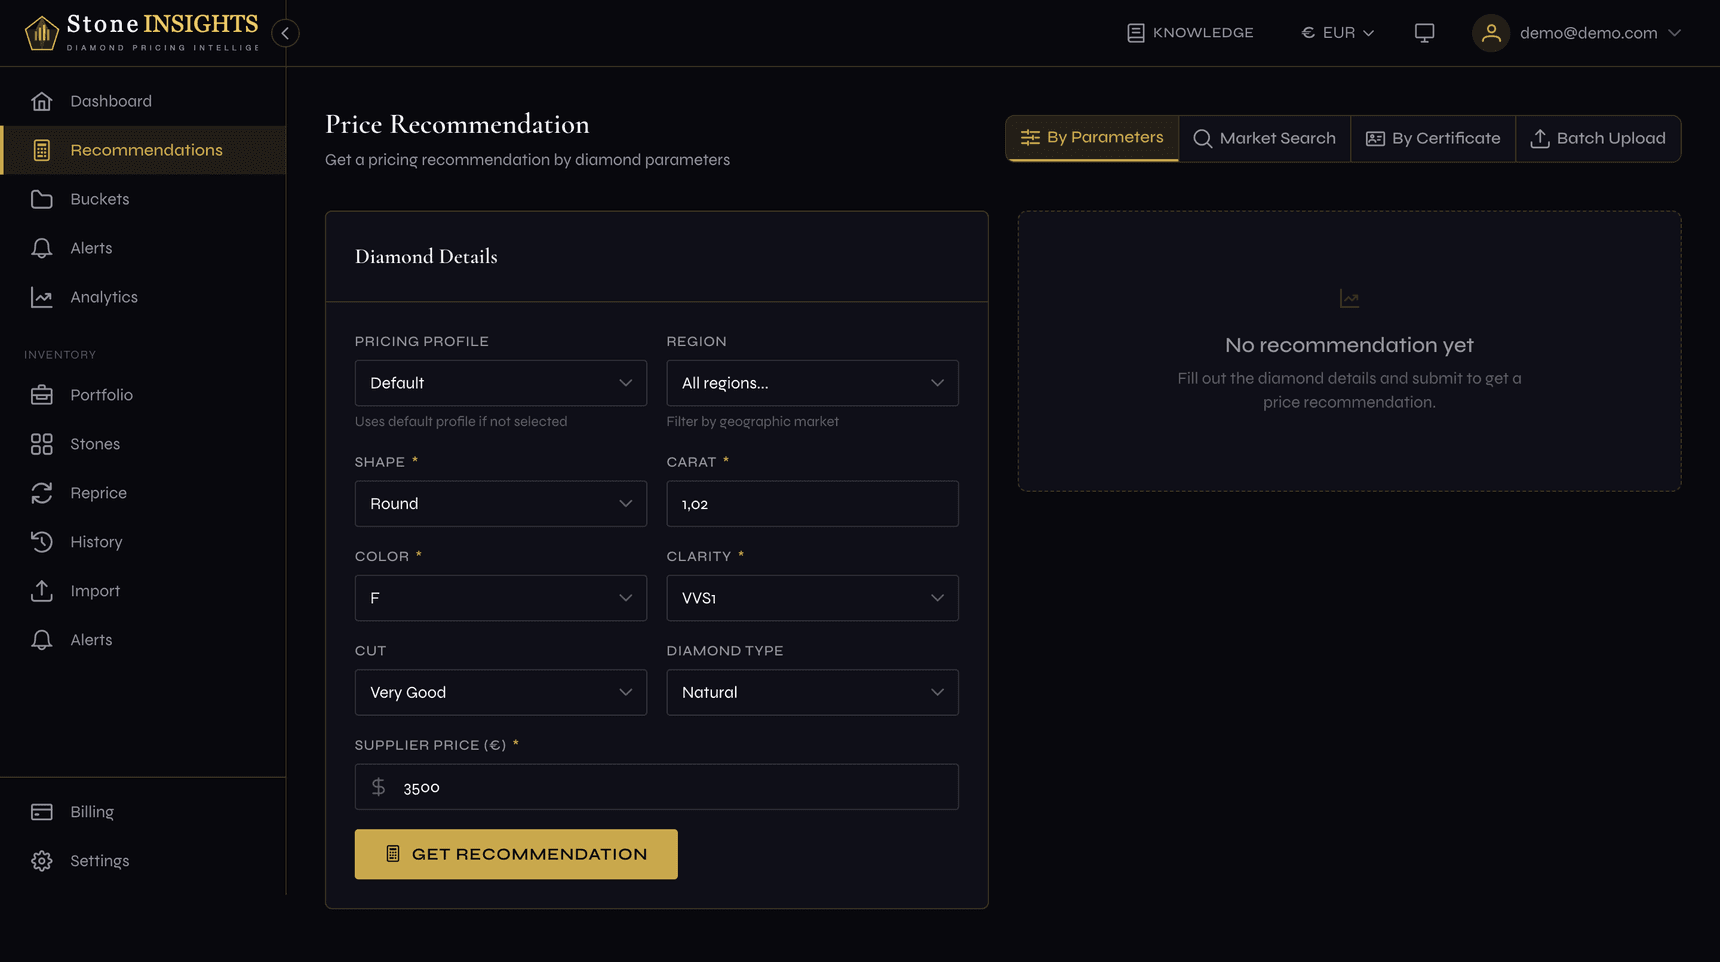The image size is (1720, 962).
Task: Open Portfolio briefcase icon
Action: (42, 395)
